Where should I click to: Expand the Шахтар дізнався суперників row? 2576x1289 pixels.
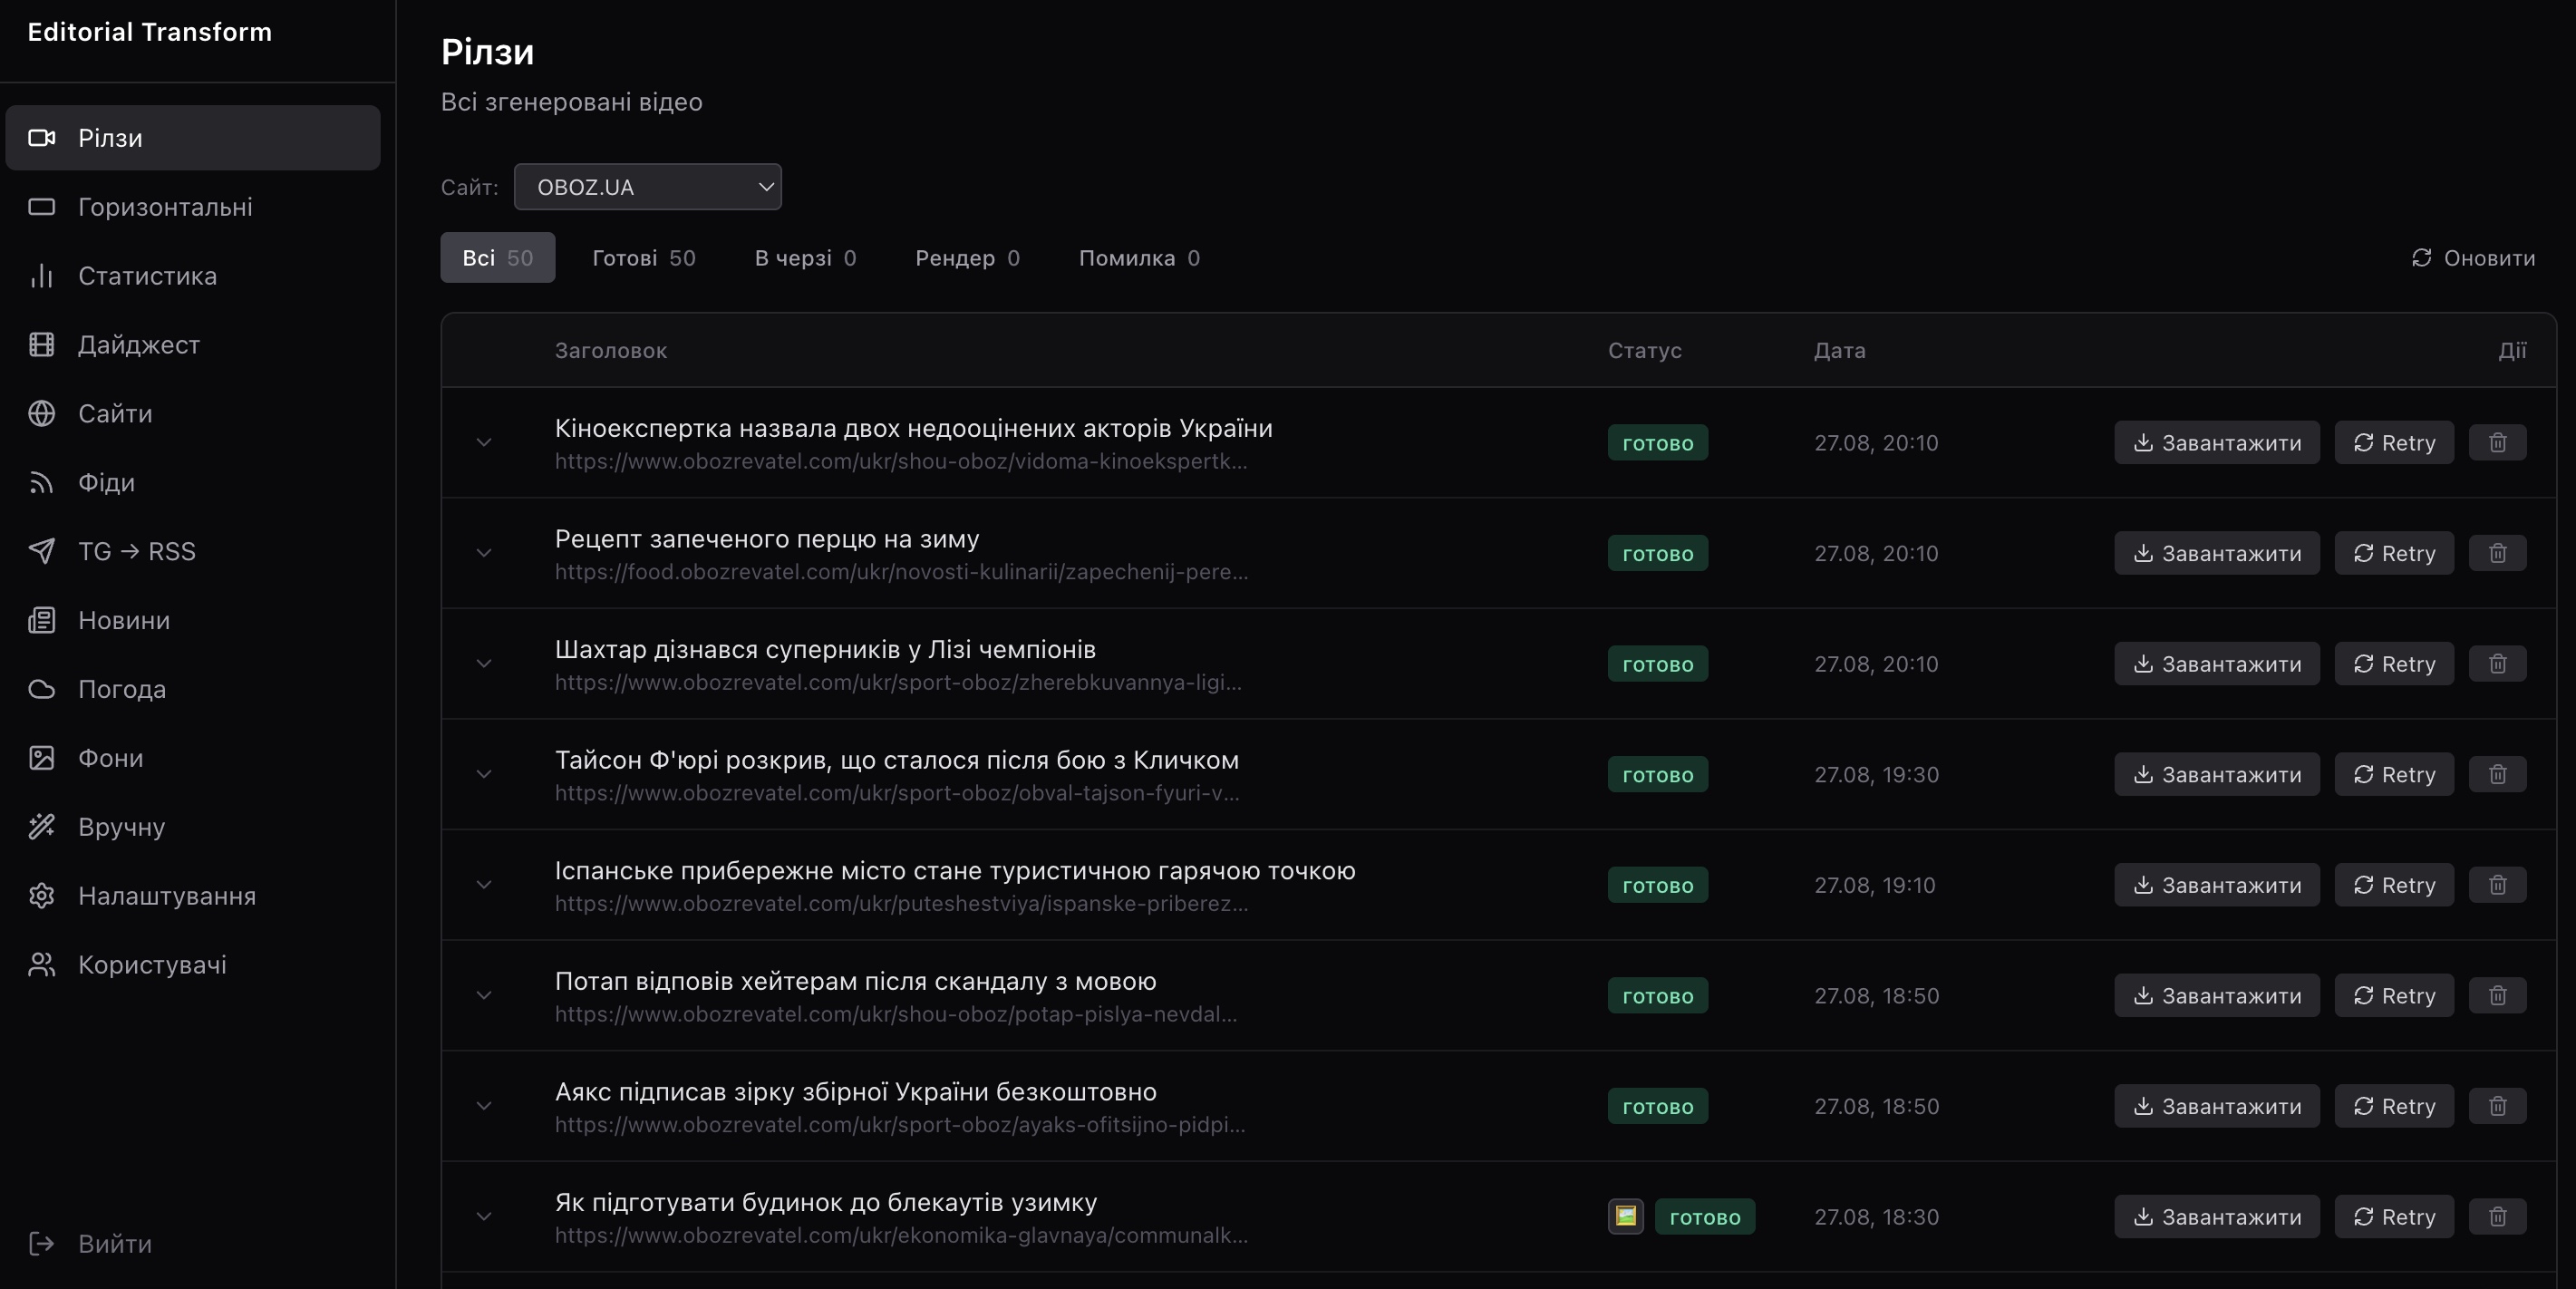(x=484, y=664)
